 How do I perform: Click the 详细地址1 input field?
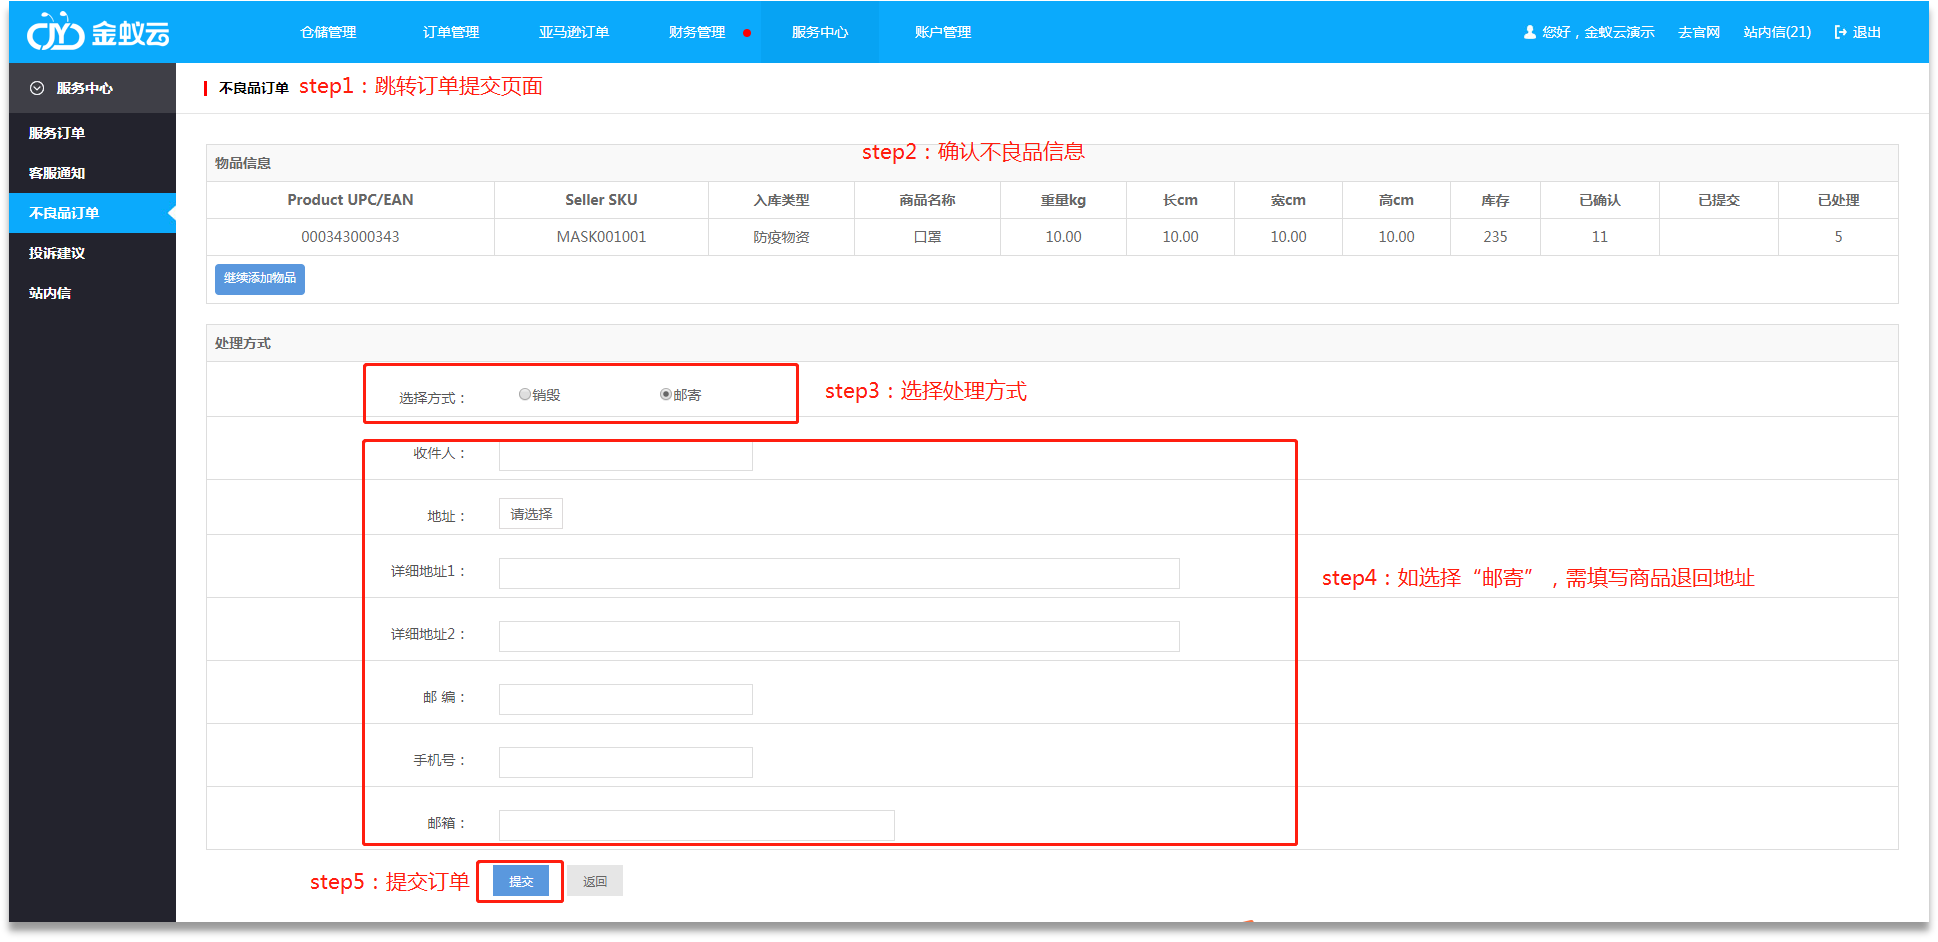(x=839, y=573)
